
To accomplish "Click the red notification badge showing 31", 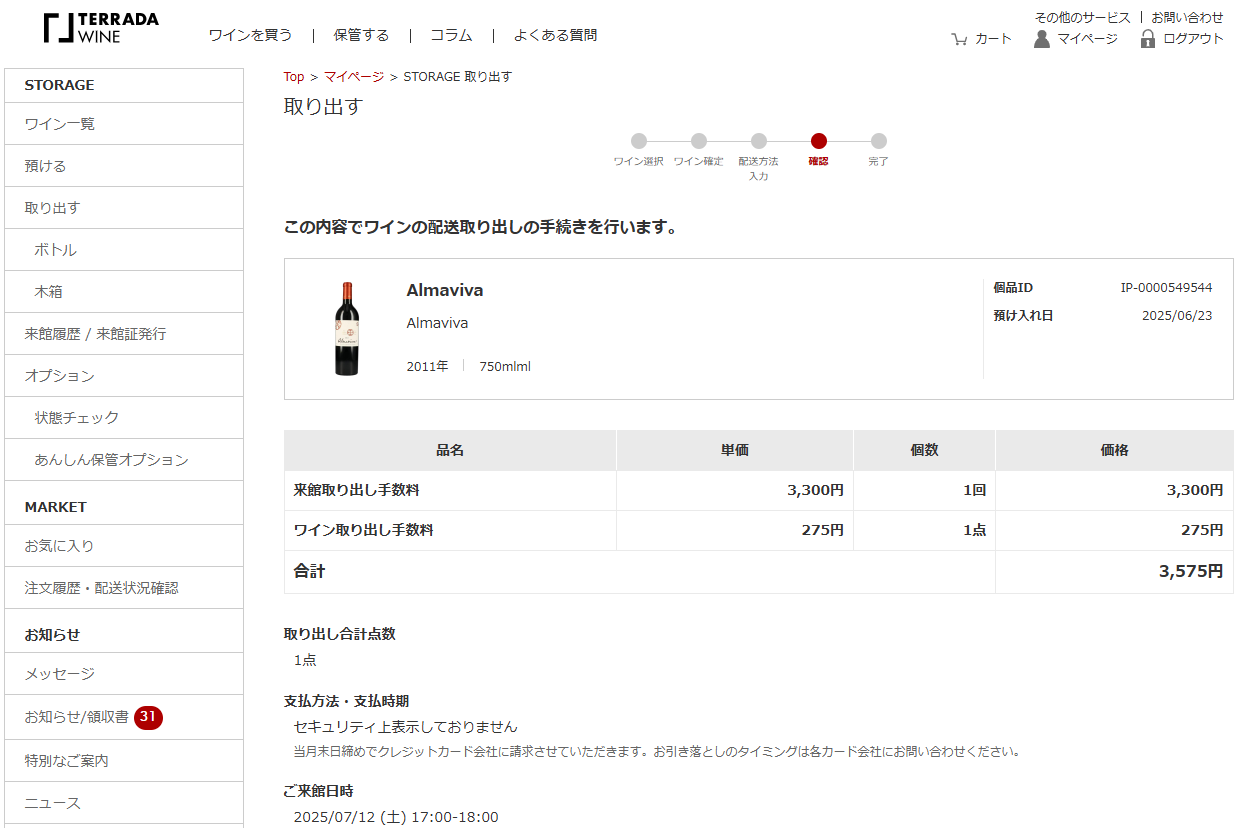I will tap(148, 717).
